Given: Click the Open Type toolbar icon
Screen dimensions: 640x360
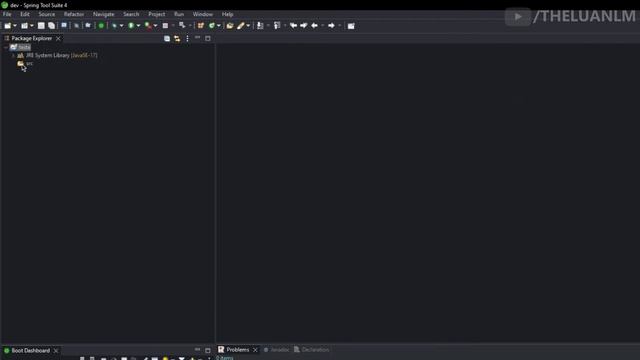Looking at the screenshot, I should pos(230,26).
